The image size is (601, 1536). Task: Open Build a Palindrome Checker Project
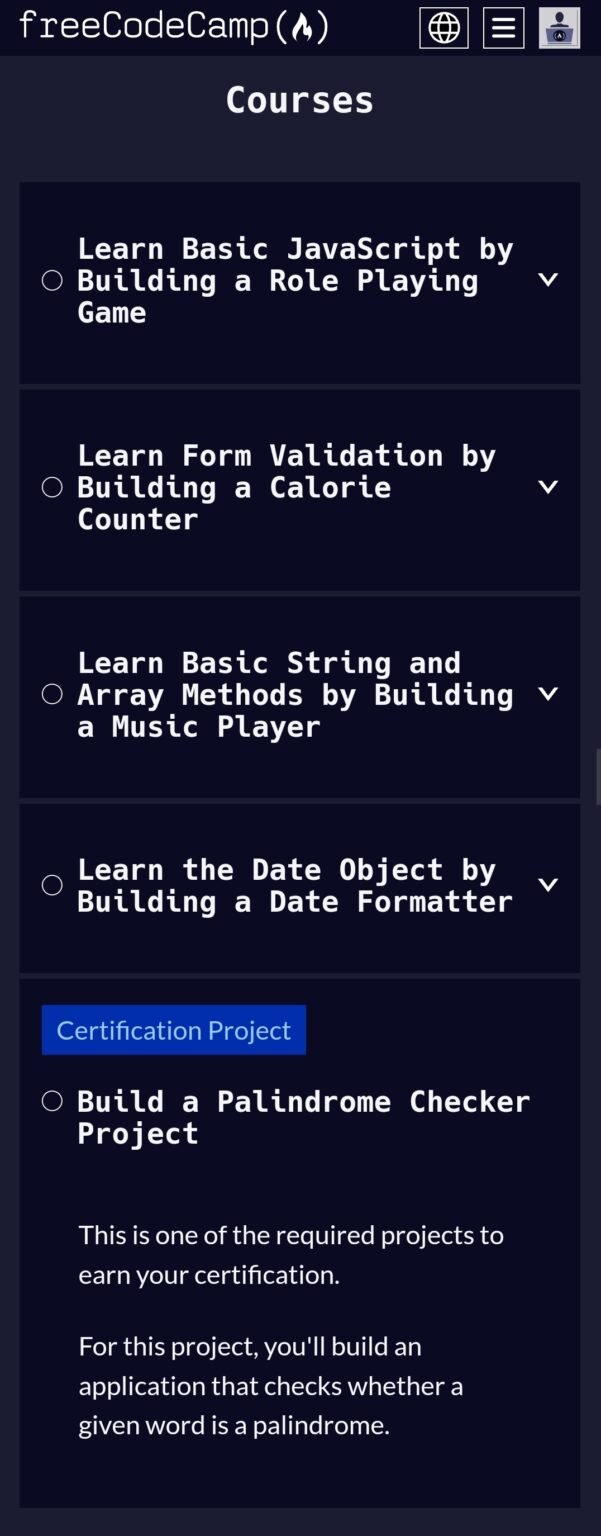[x=303, y=1116]
